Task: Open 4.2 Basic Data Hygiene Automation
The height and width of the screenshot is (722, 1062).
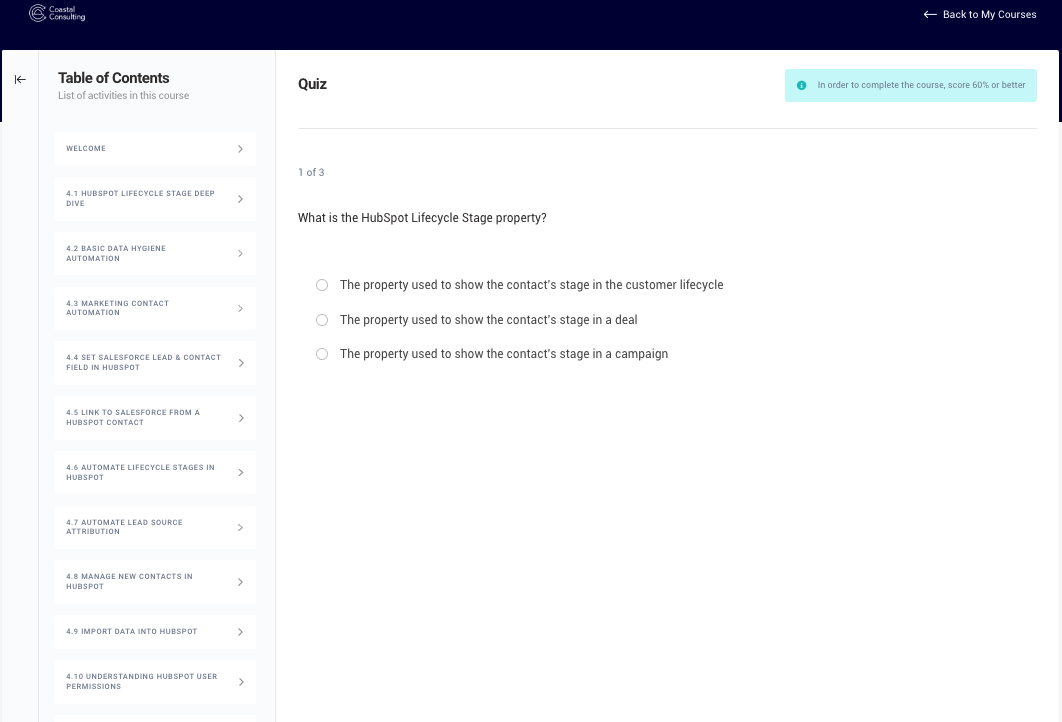Action: (x=155, y=254)
